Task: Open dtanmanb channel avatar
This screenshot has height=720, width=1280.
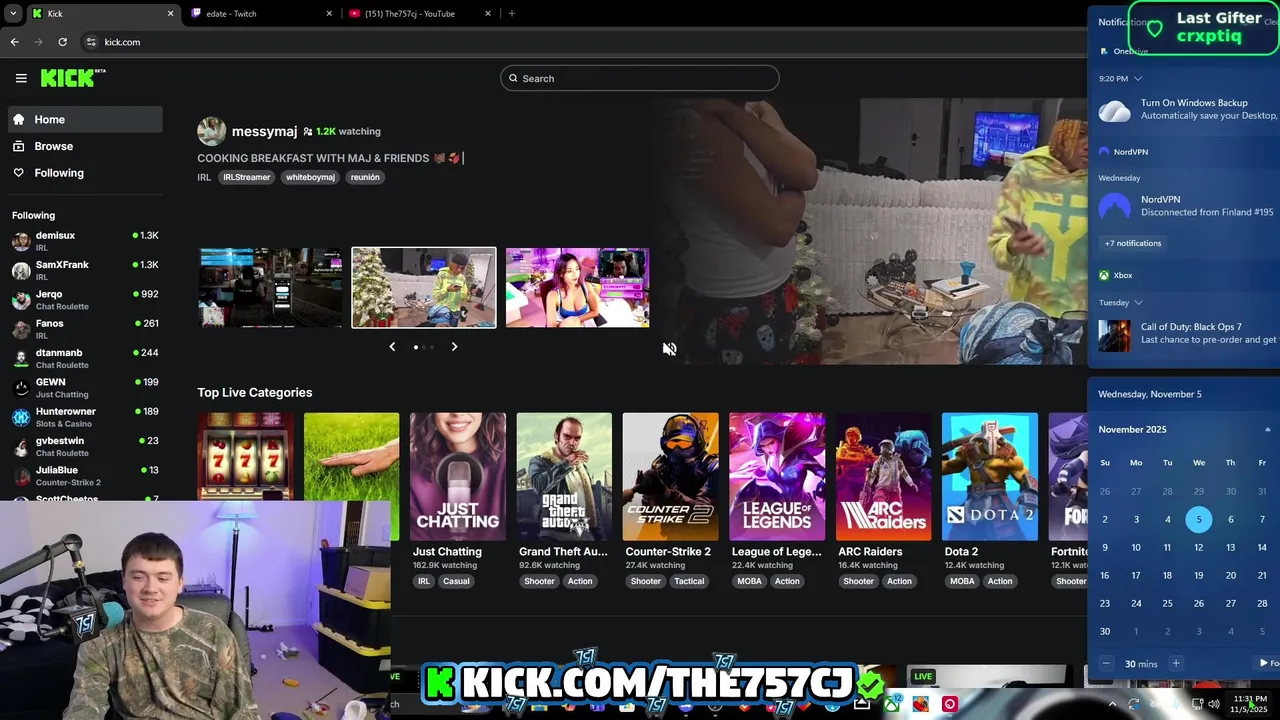Action: coord(21,358)
